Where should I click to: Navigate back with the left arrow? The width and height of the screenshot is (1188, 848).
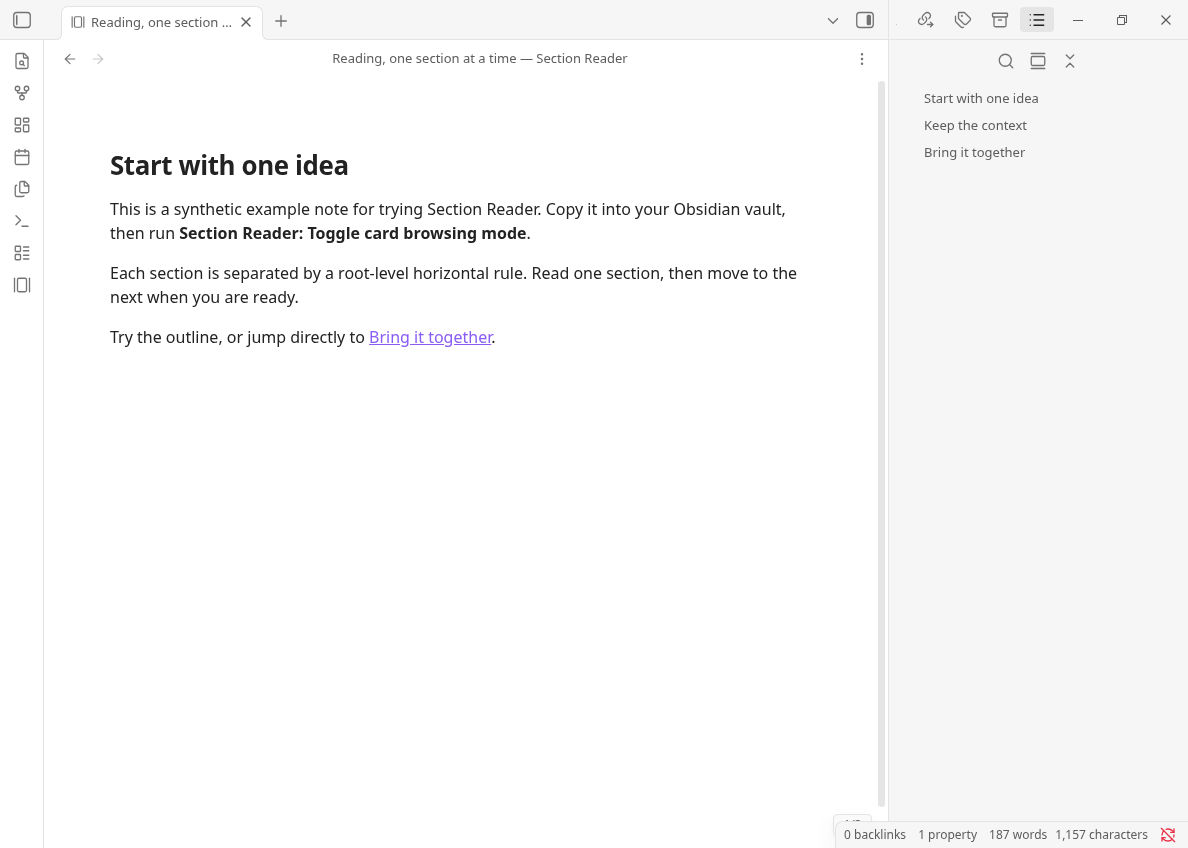[70, 59]
